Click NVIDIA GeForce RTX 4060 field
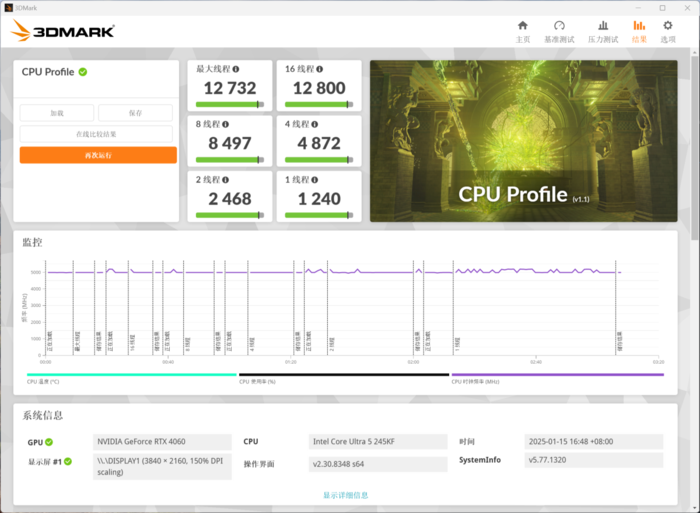700x513 pixels. 162,442
